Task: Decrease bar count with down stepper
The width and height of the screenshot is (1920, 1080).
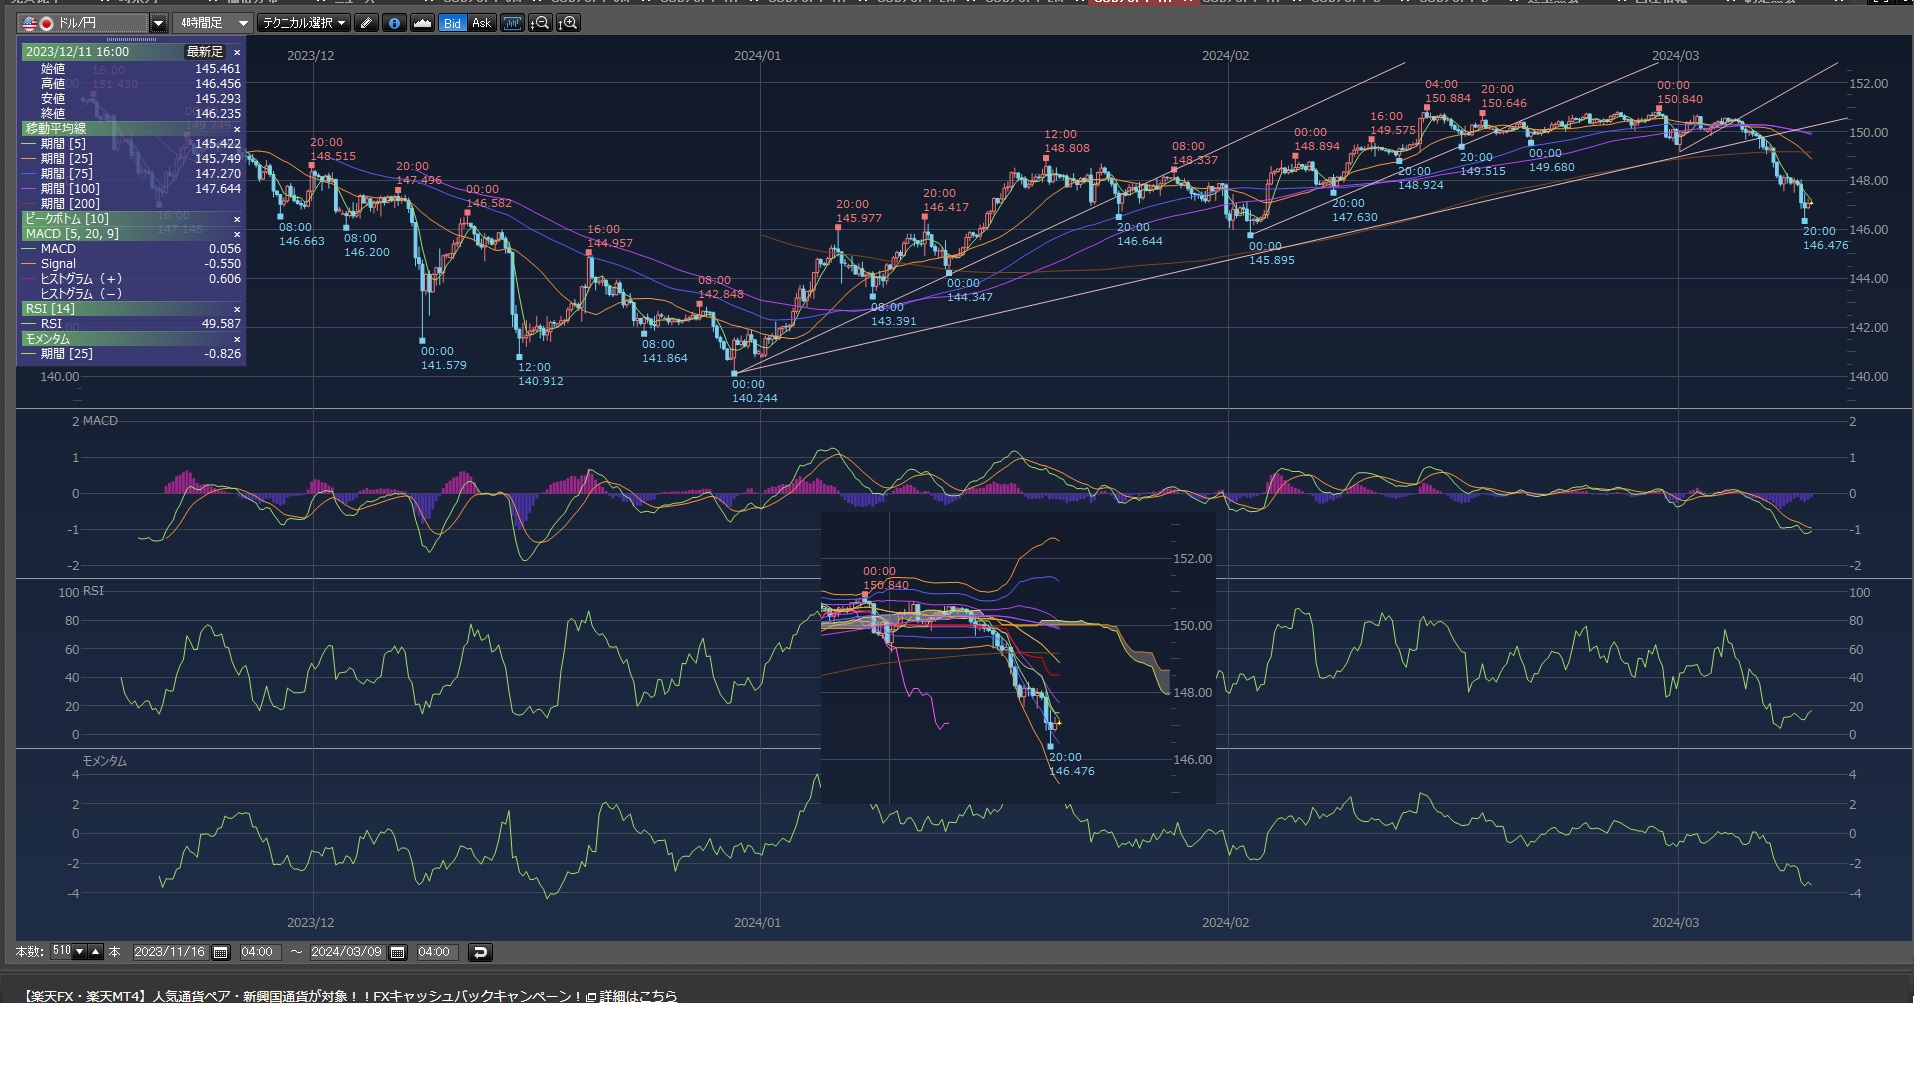Action: point(79,952)
